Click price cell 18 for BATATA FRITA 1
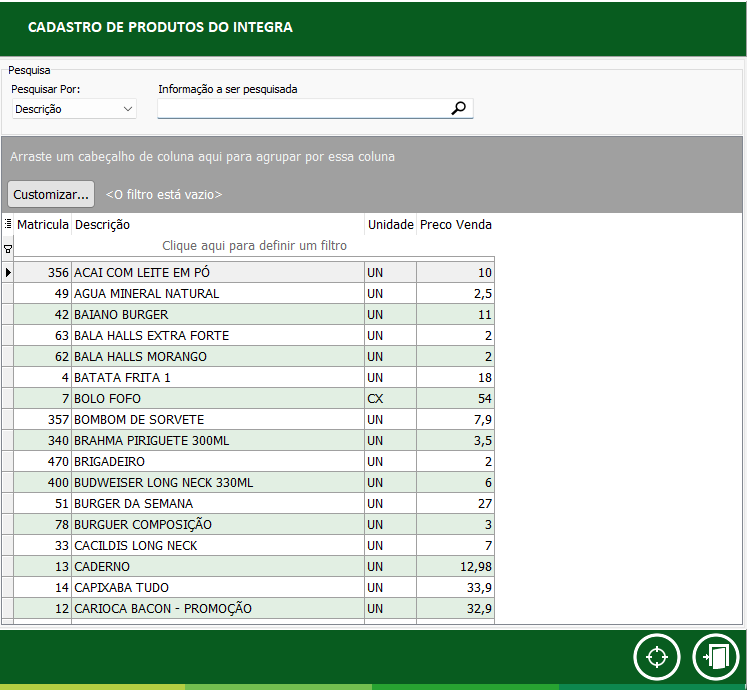This screenshot has height=690, width=747. [x=455, y=377]
